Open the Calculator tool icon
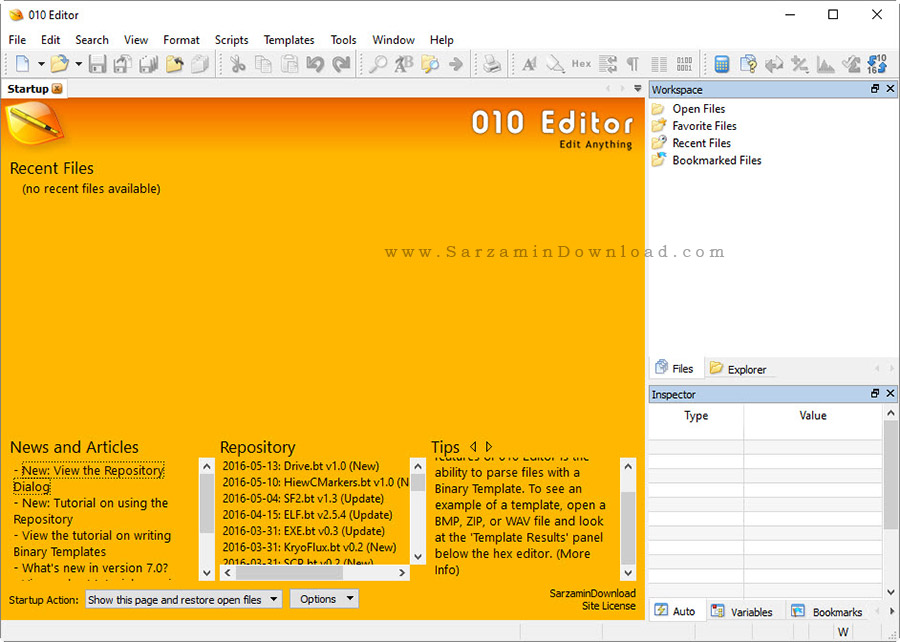The width and height of the screenshot is (900, 642). pyautogui.click(x=721, y=64)
